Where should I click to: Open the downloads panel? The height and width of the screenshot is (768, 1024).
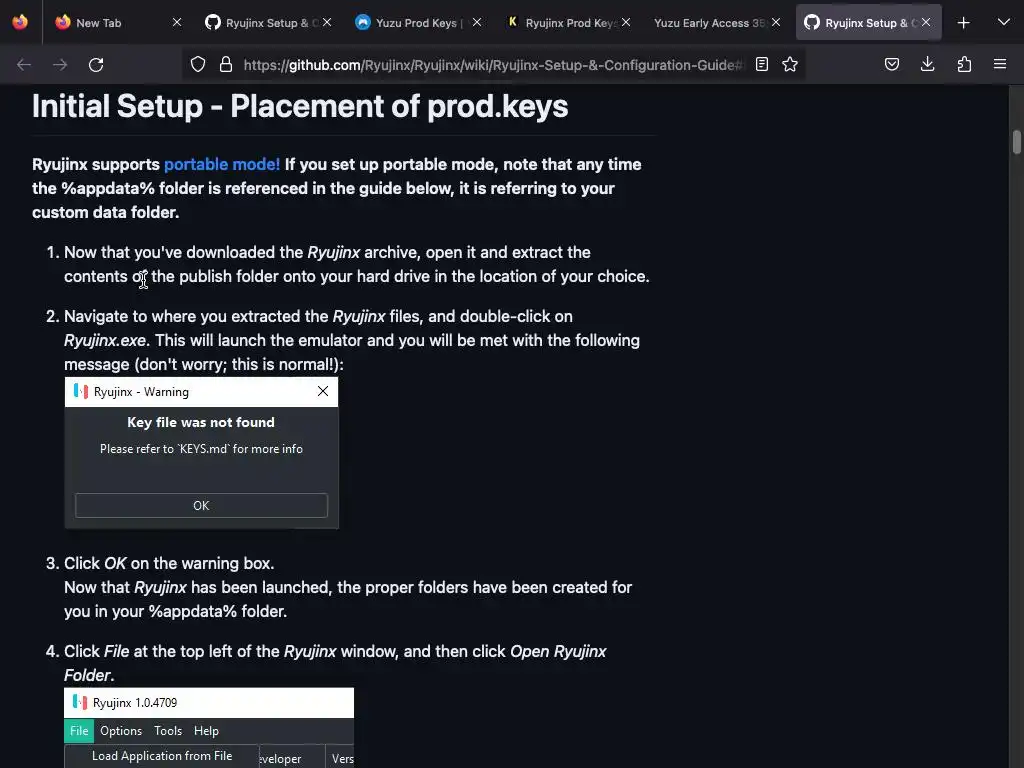pyautogui.click(x=928, y=64)
